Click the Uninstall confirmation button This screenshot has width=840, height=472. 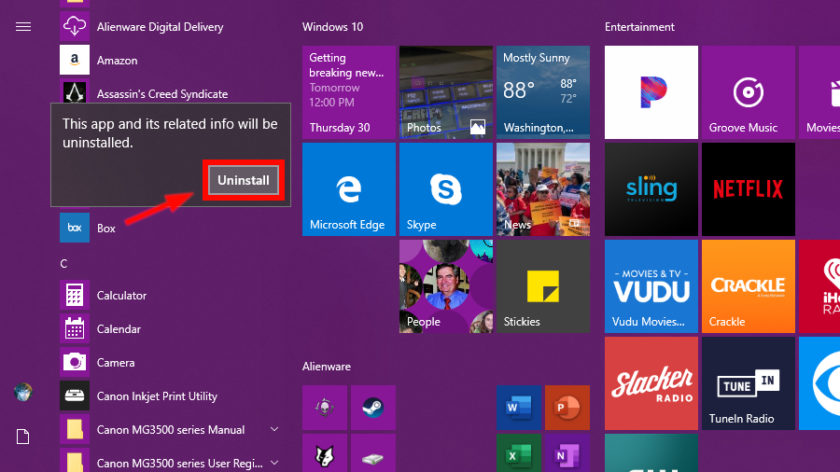pos(243,180)
